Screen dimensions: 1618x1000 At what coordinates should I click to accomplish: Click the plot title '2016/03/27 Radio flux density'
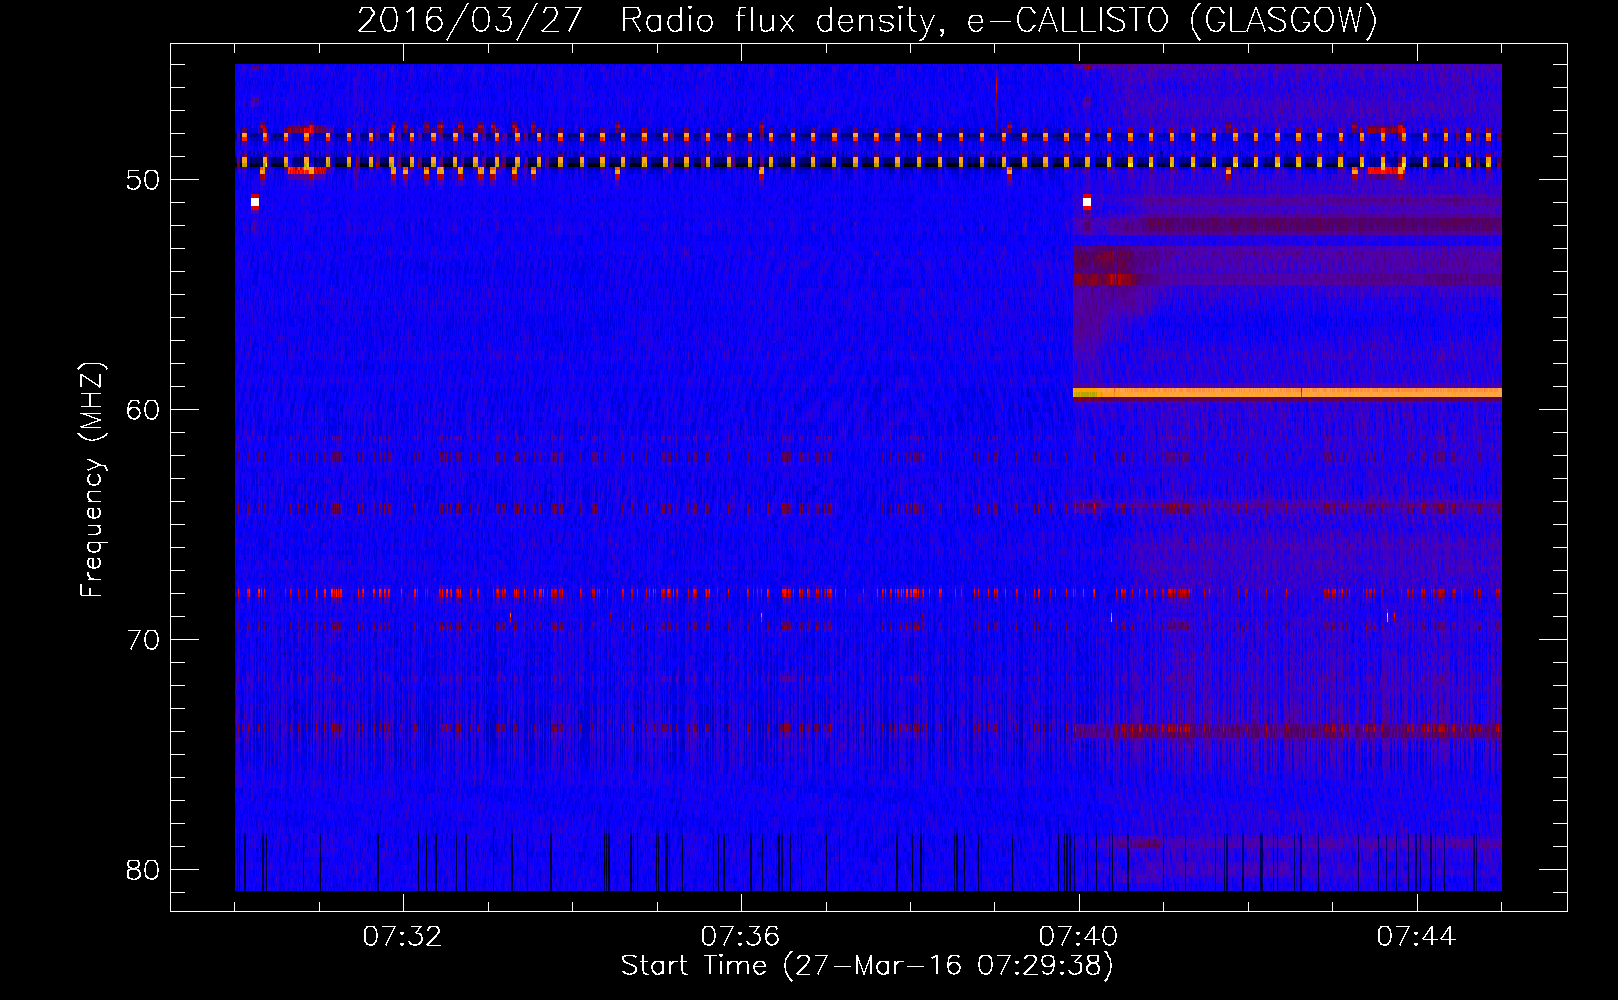click(652, 21)
